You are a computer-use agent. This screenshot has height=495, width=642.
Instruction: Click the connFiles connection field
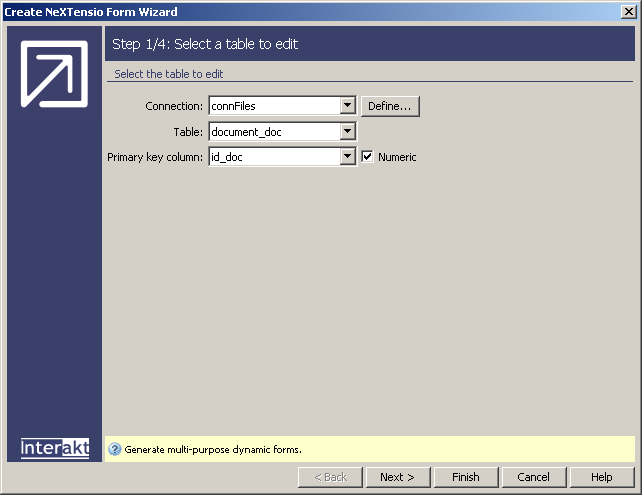(x=273, y=106)
